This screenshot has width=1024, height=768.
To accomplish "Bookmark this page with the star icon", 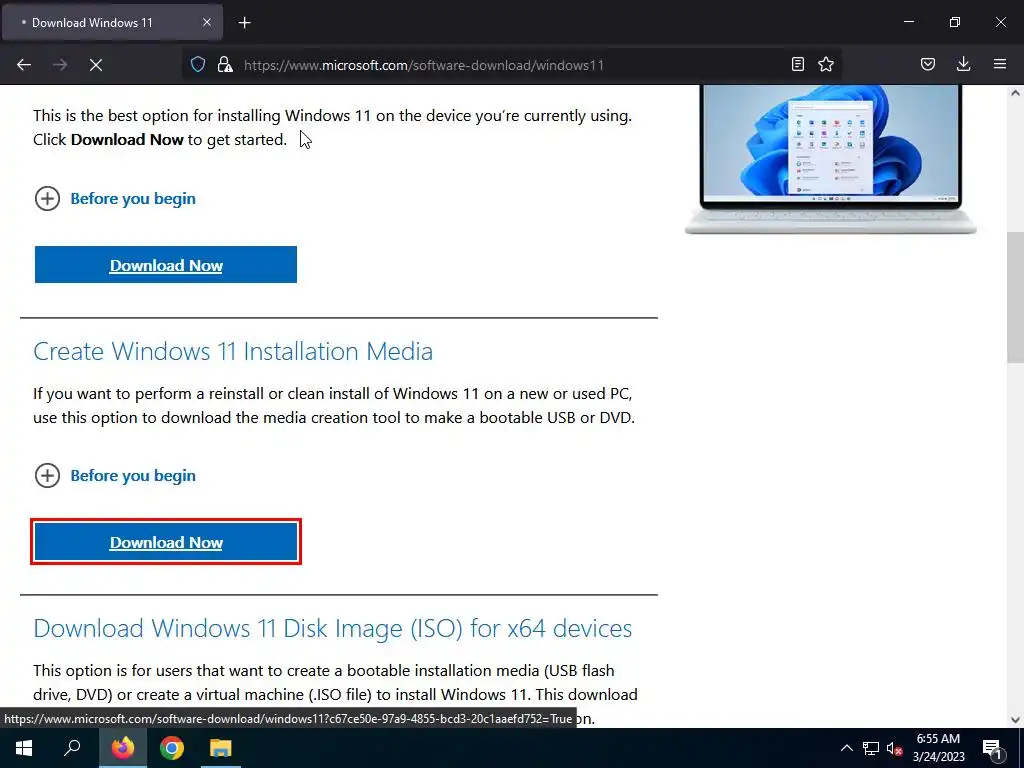I will (x=826, y=64).
